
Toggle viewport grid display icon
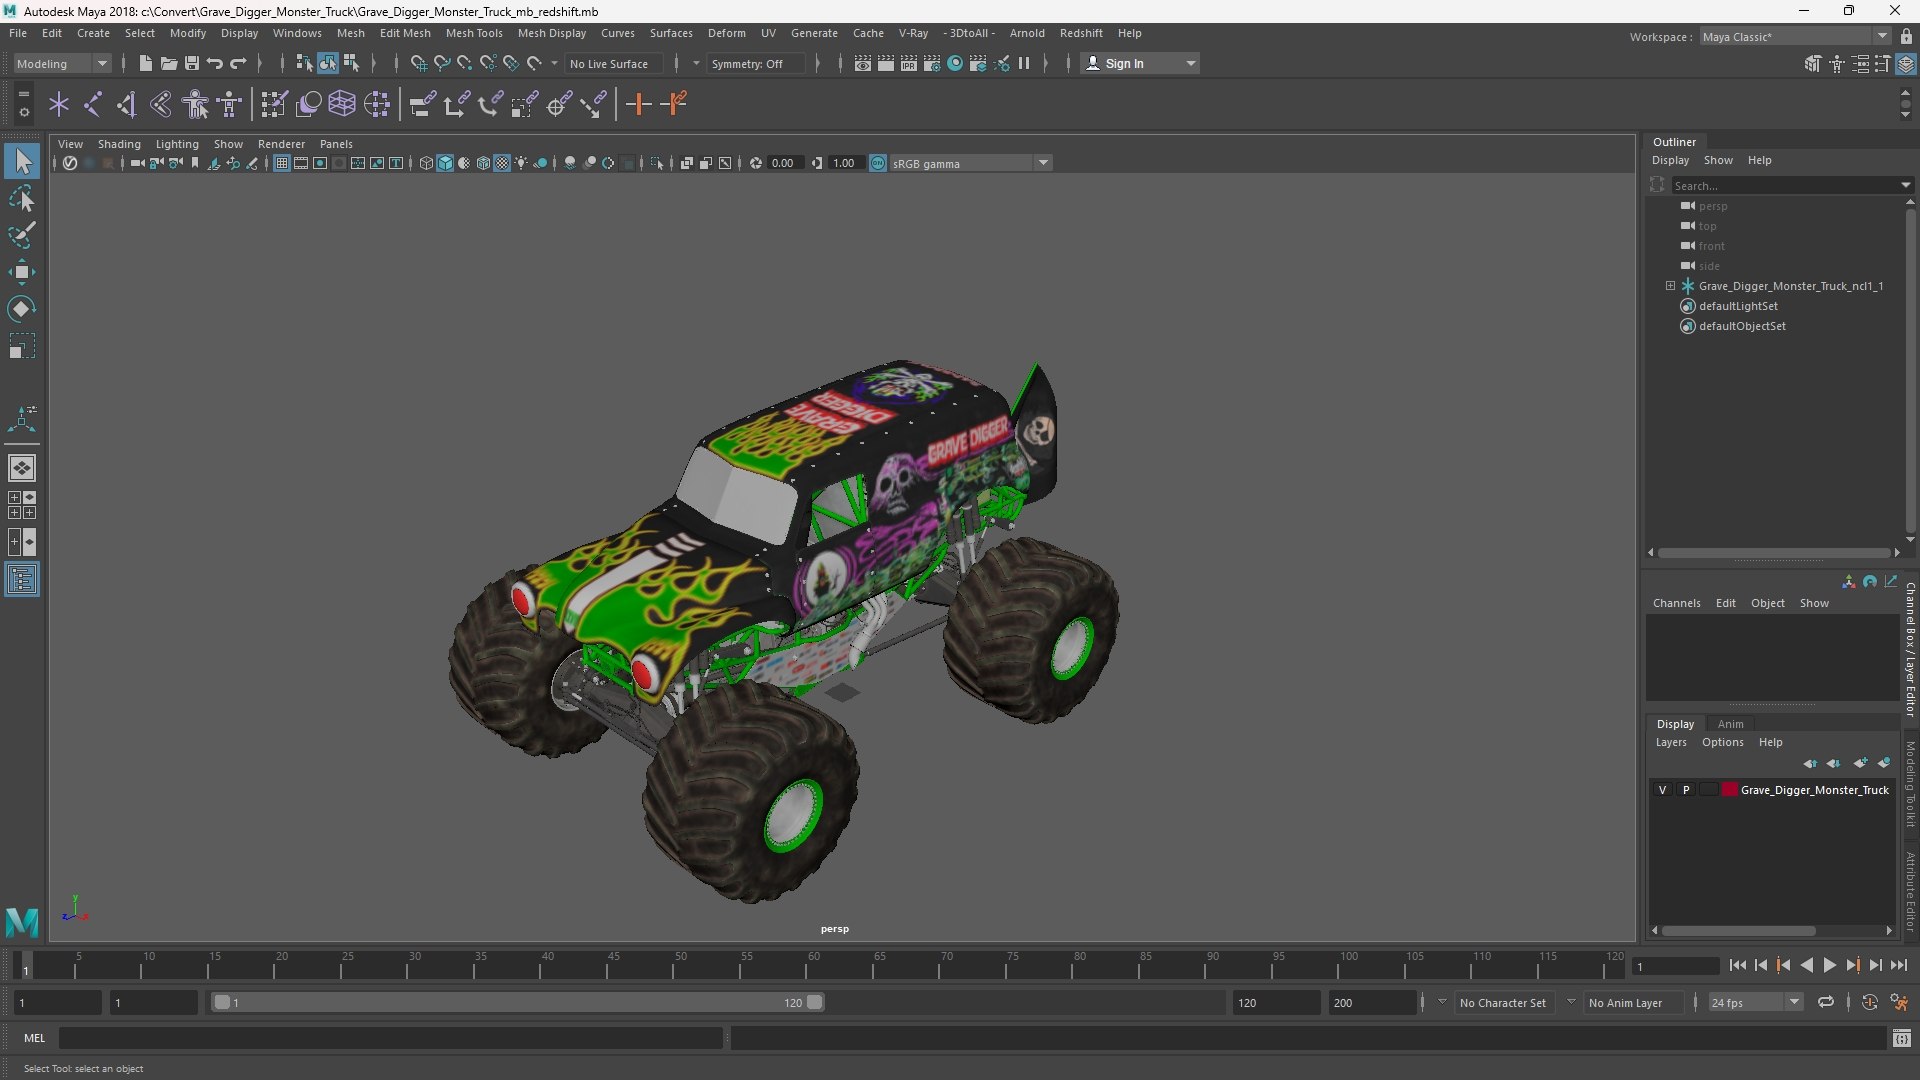coord(282,163)
